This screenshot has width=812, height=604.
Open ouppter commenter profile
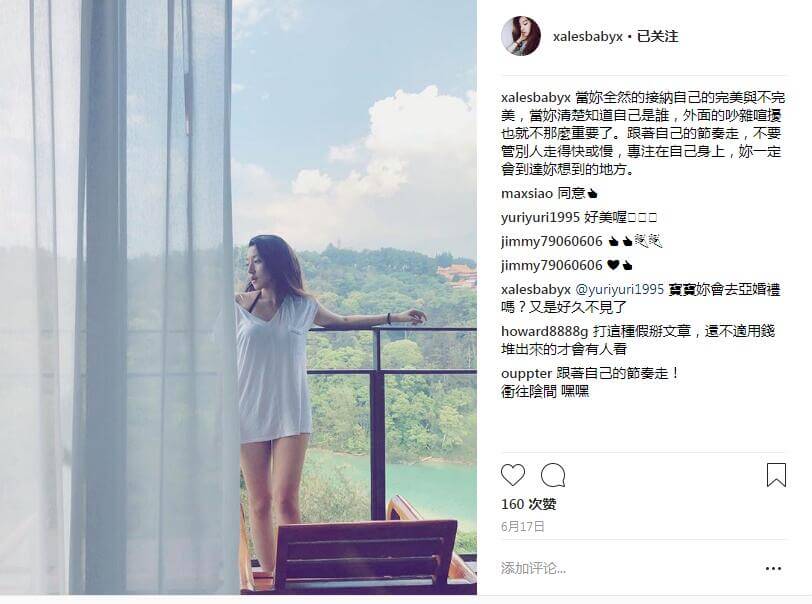tap(526, 373)
